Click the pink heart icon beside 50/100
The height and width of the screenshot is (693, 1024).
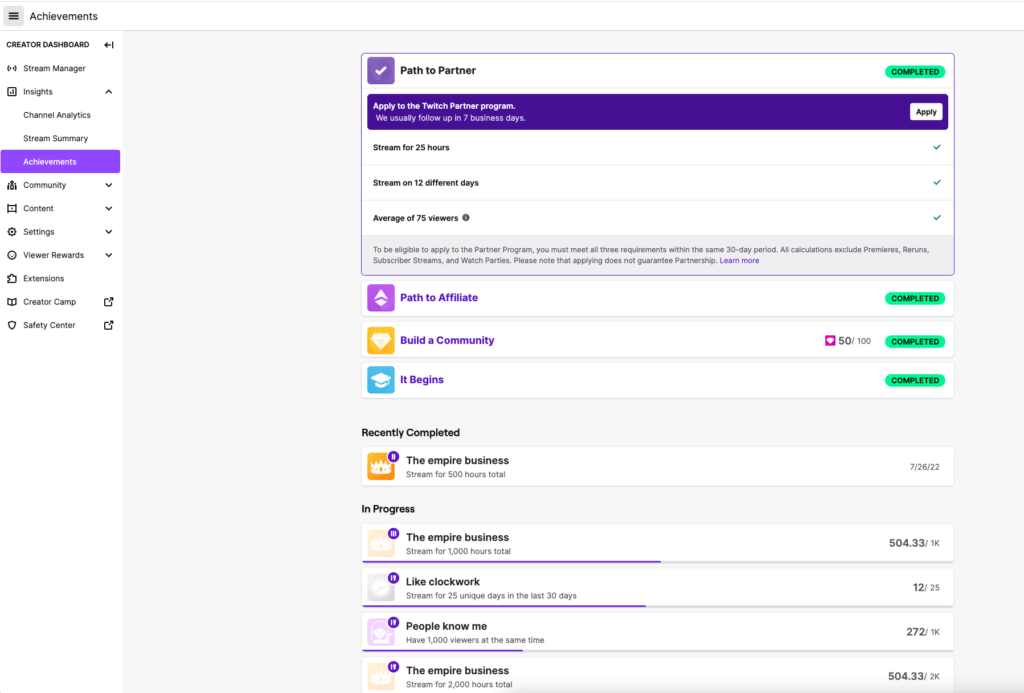pyautogui.click(x=830, y=340)
